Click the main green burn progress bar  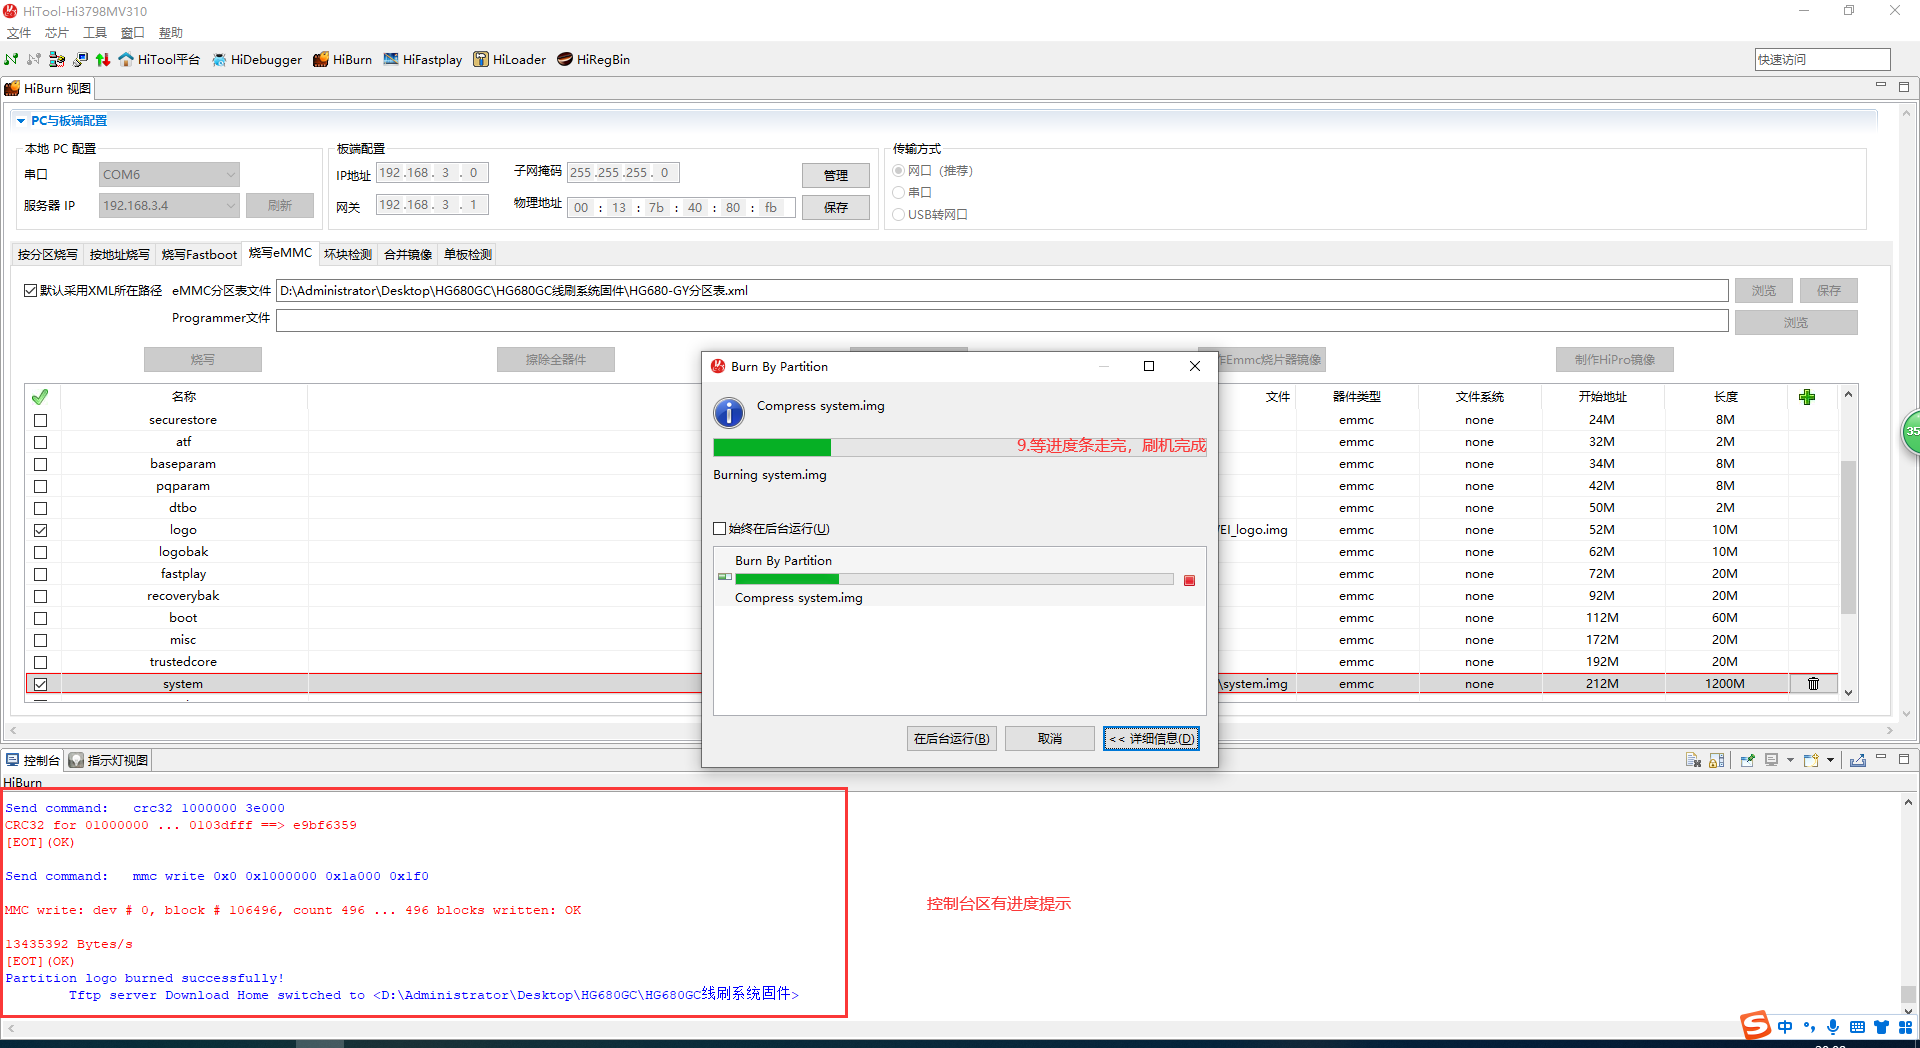(x=960, y=447)
